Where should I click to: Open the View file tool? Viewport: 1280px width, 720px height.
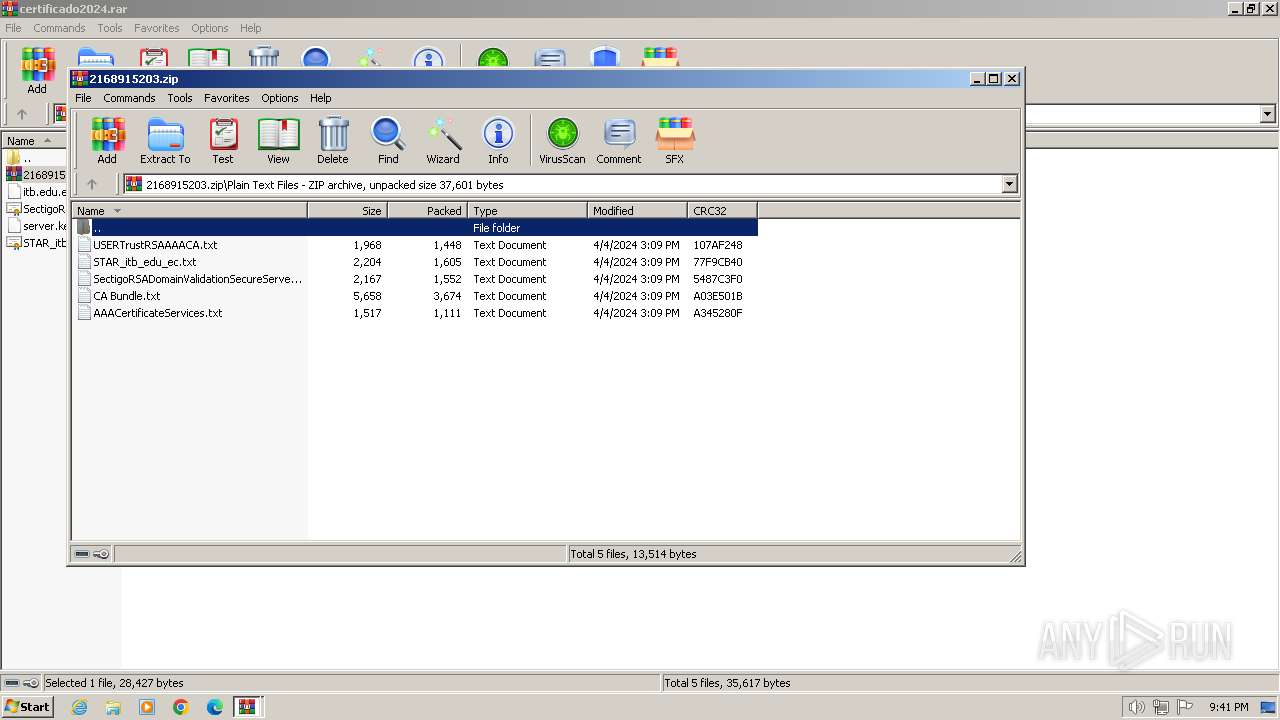pos(278,140)
